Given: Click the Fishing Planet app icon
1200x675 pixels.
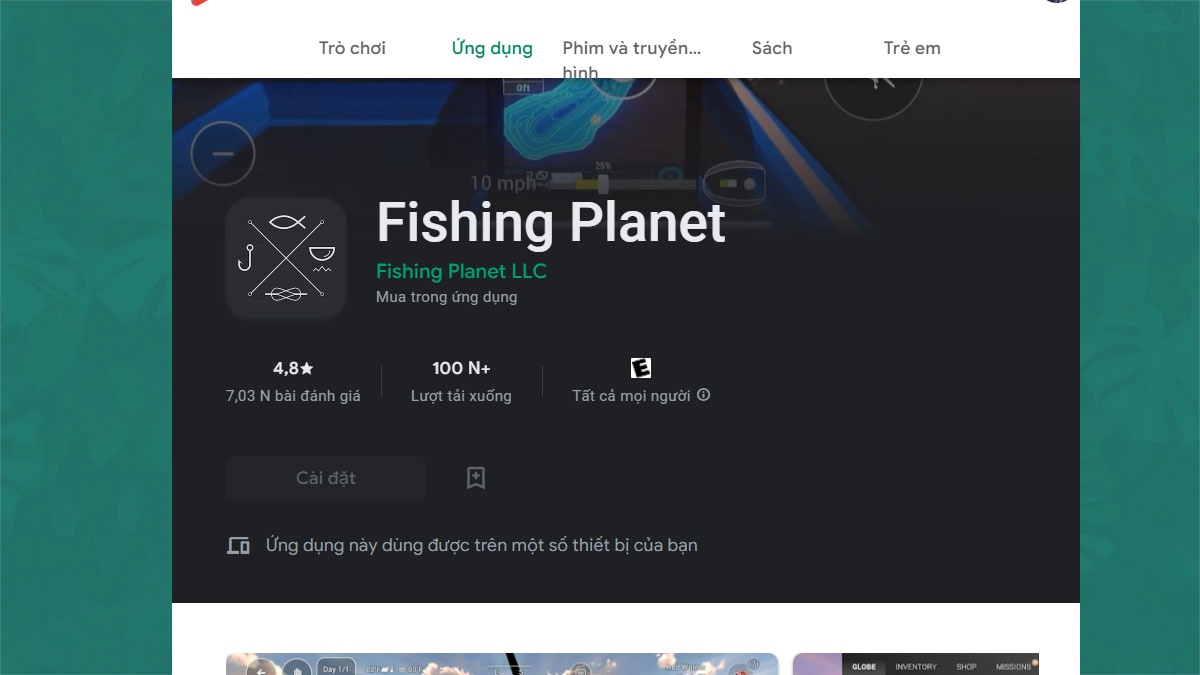Looking at the screenshot, I should pyautogui.click(x=285, y=258).
